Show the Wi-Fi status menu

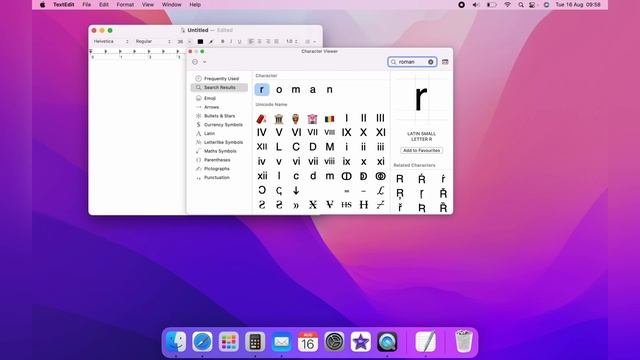pyautogui.click(x=507, y=5)
